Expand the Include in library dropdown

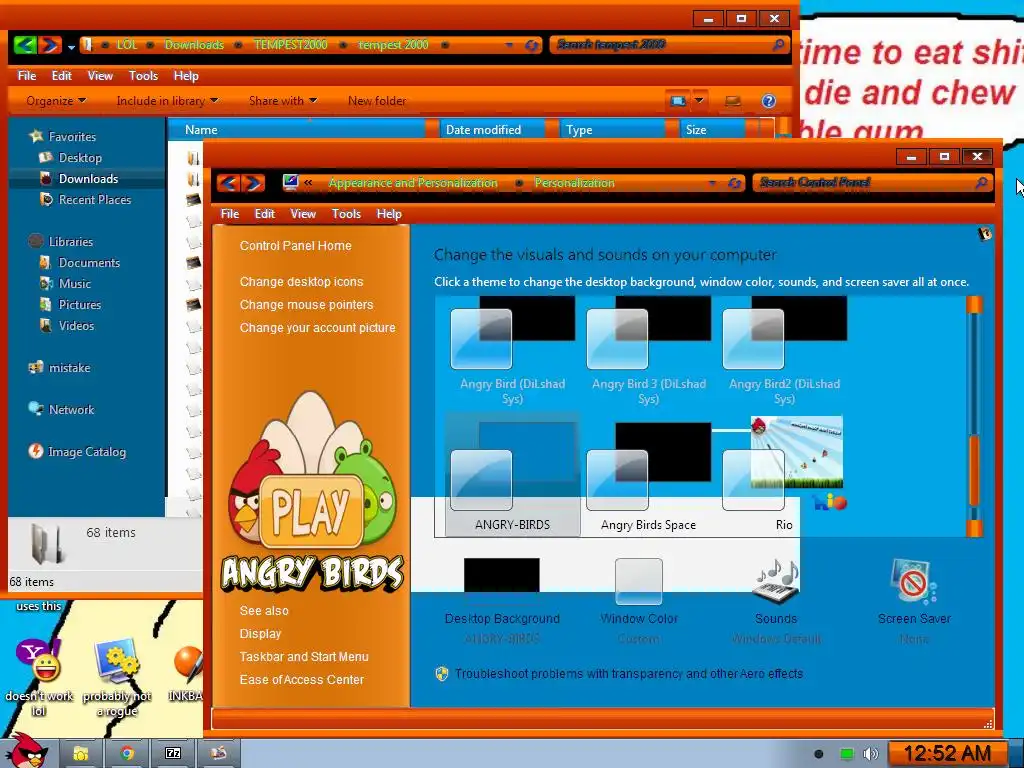point(167,101)
